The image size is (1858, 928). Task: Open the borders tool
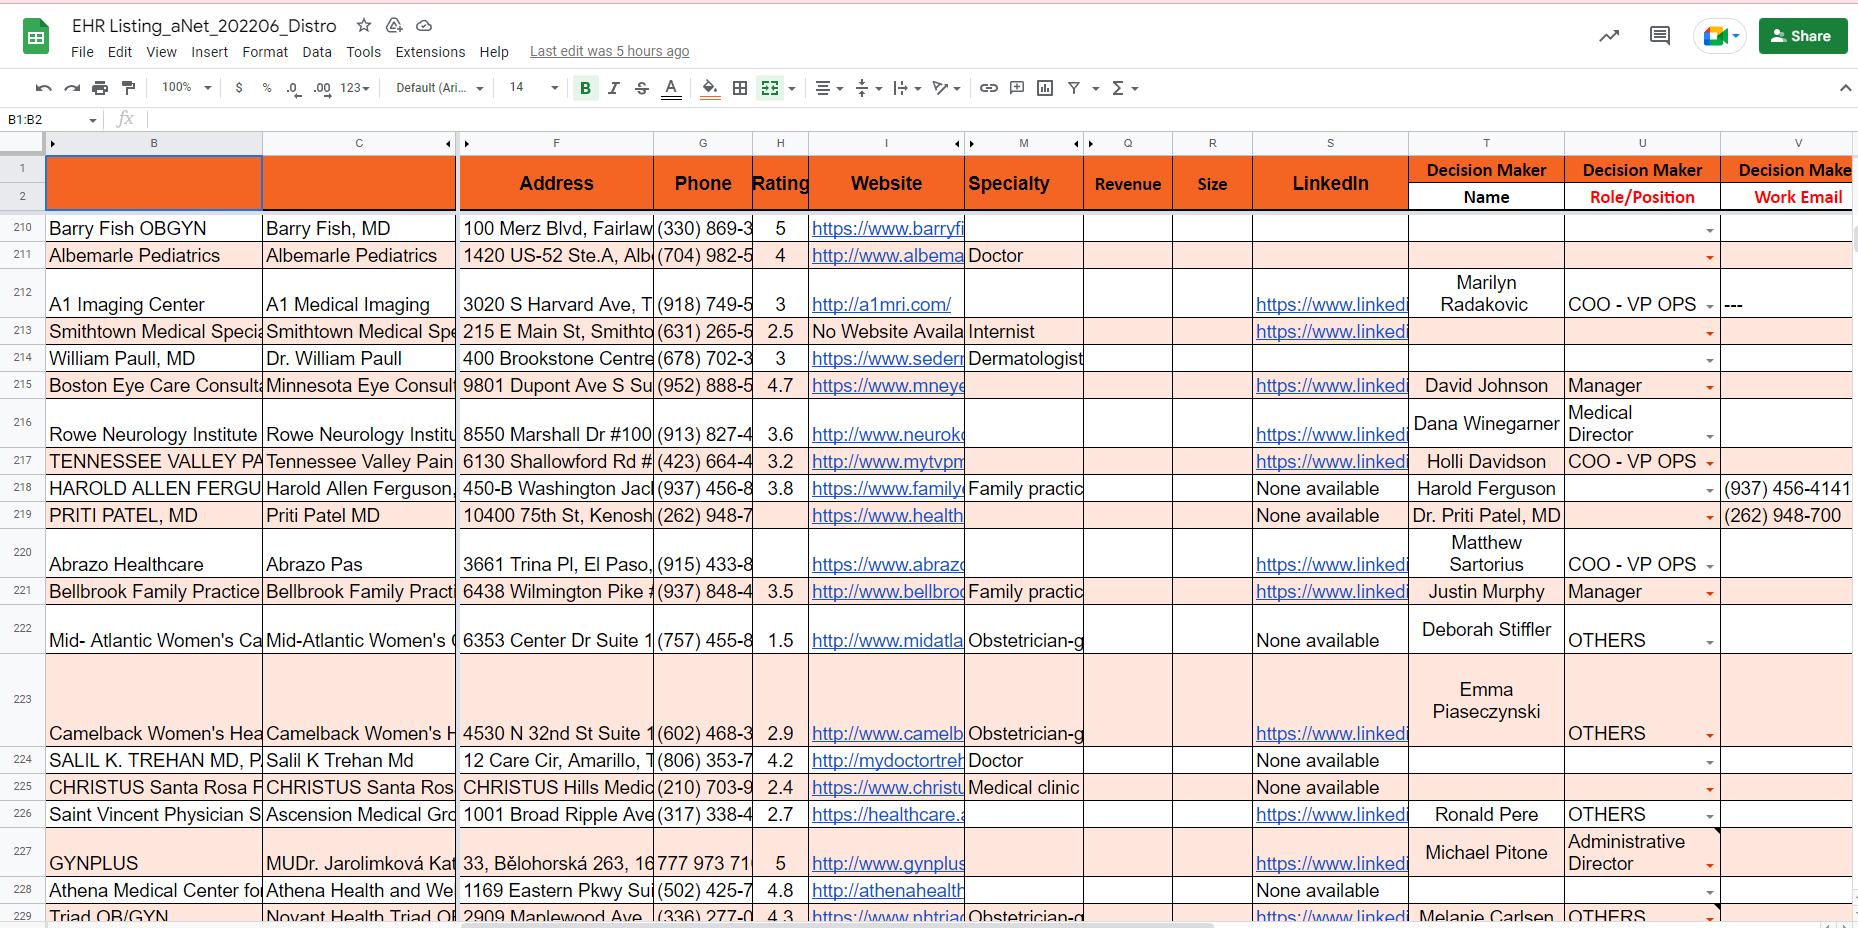[740, 88]
